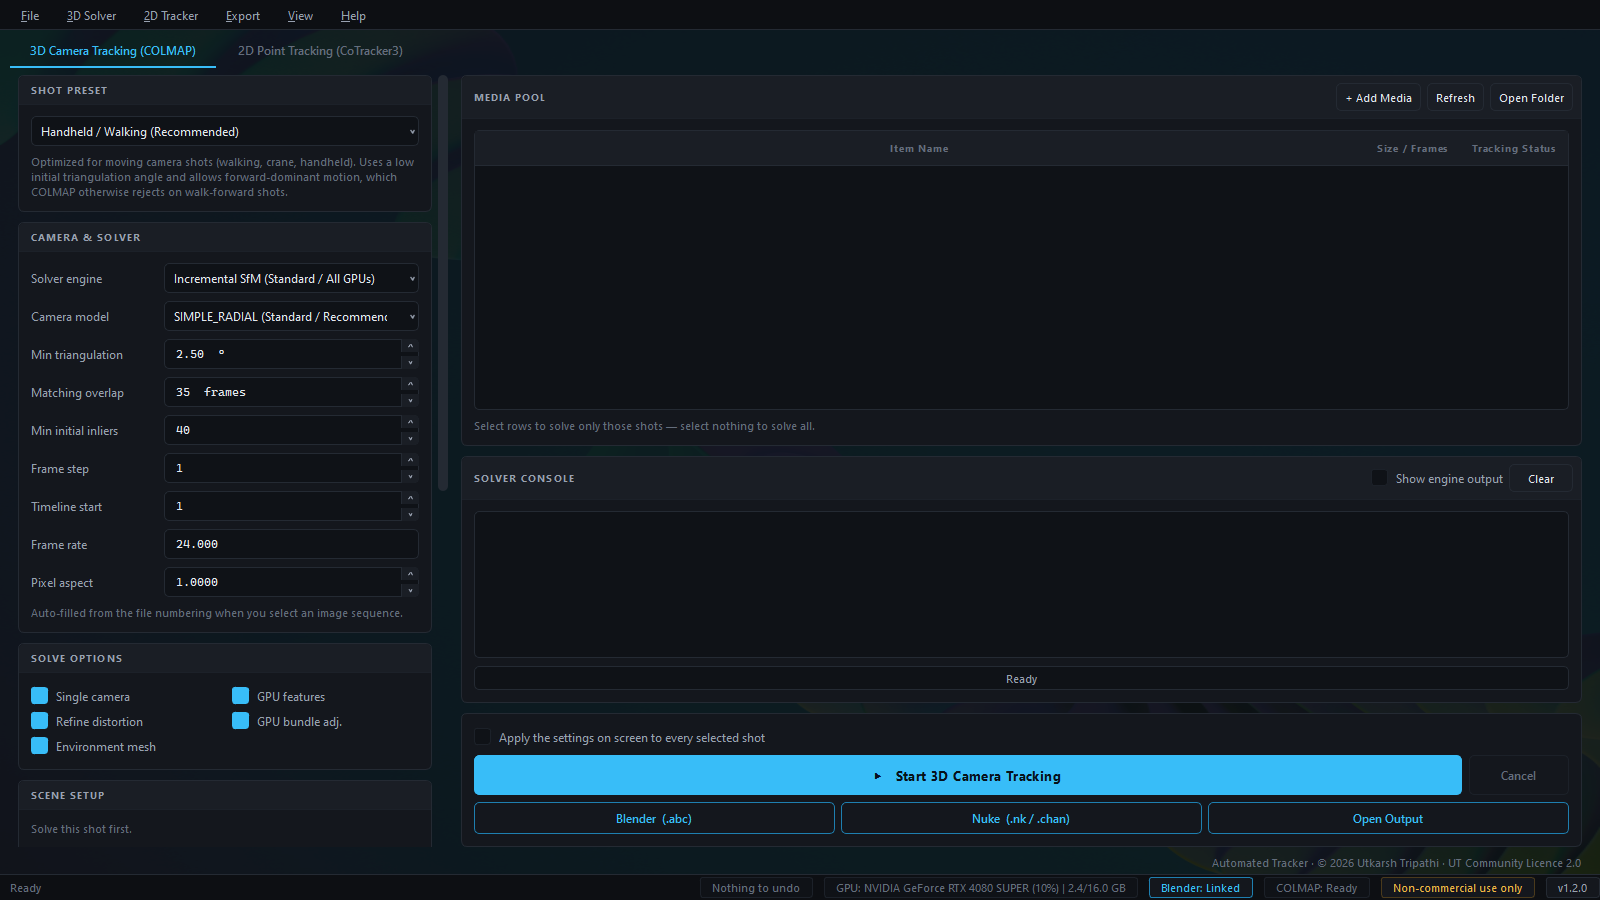Increase Frame step with up arrow

coord(410,460)
